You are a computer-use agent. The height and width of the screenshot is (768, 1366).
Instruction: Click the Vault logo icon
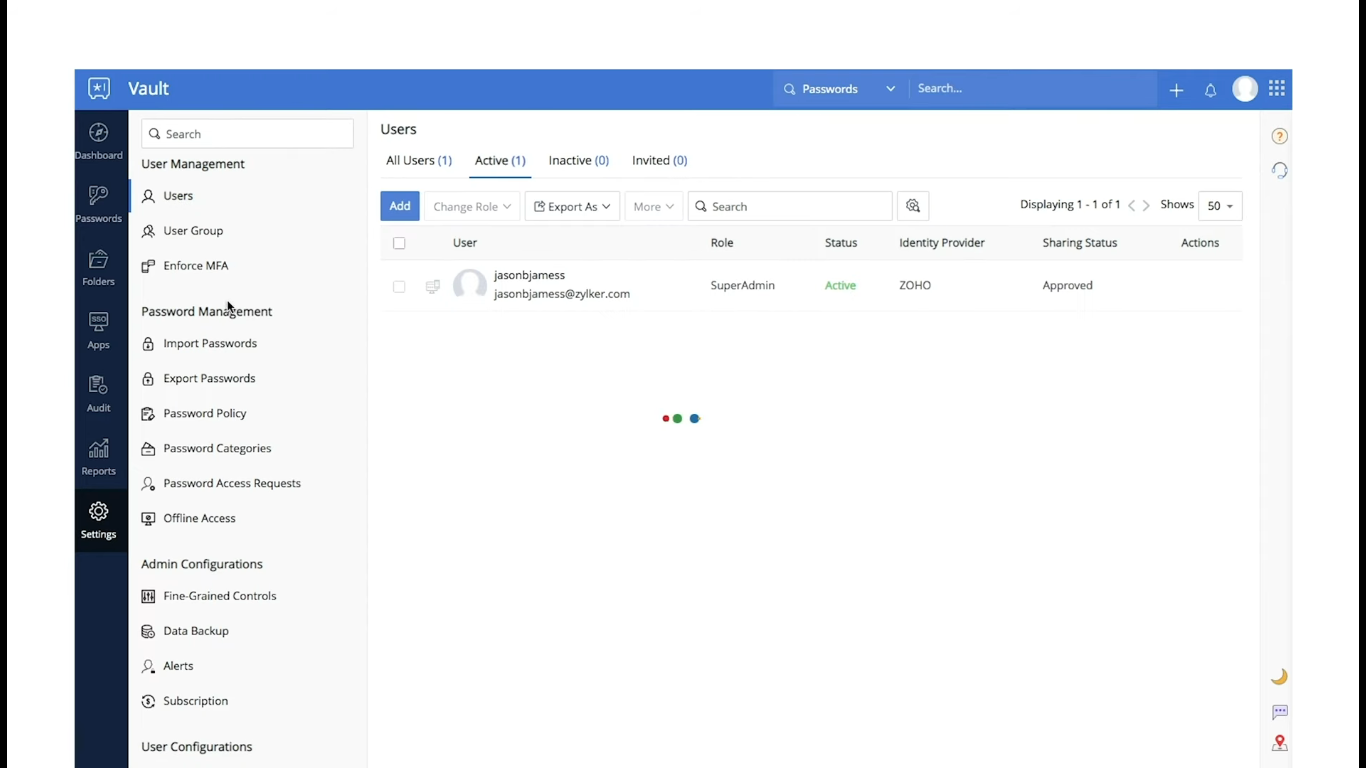pyautogui.click(x=99, y=89)
